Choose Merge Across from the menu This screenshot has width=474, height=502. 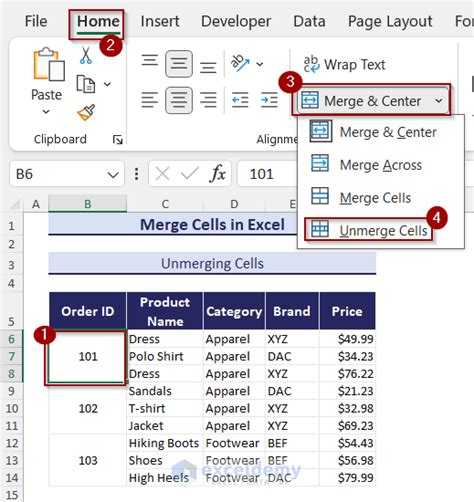click(x=381, y=165)
